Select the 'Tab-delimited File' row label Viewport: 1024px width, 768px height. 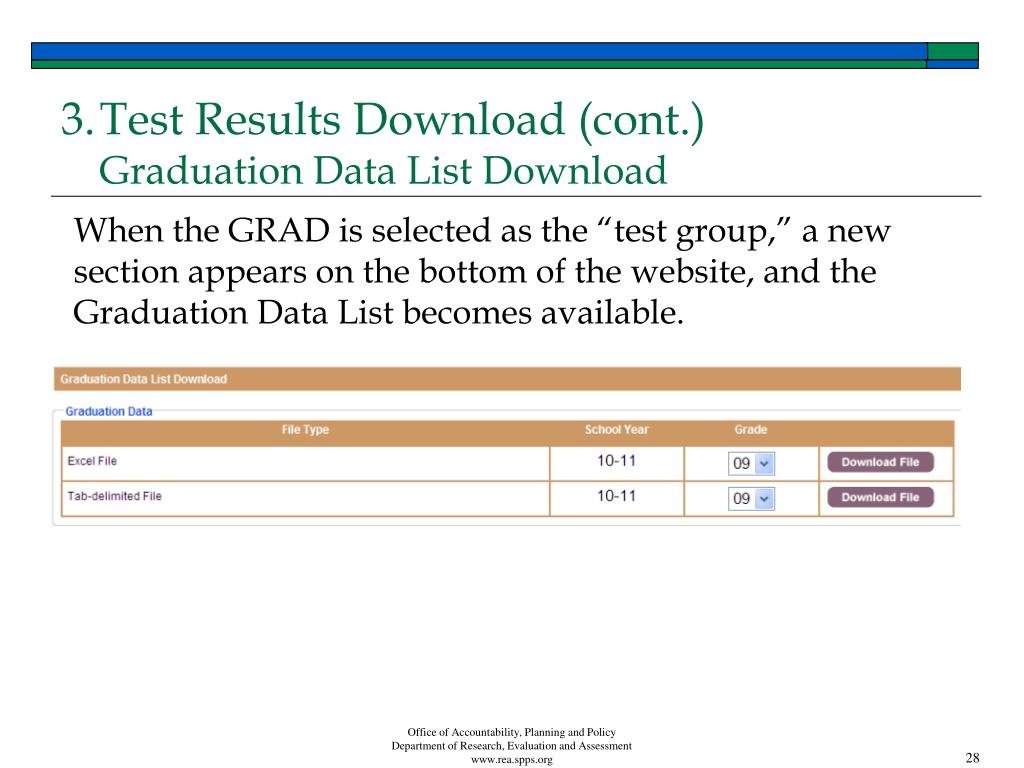pyautogui.click(x=114, y=496)
